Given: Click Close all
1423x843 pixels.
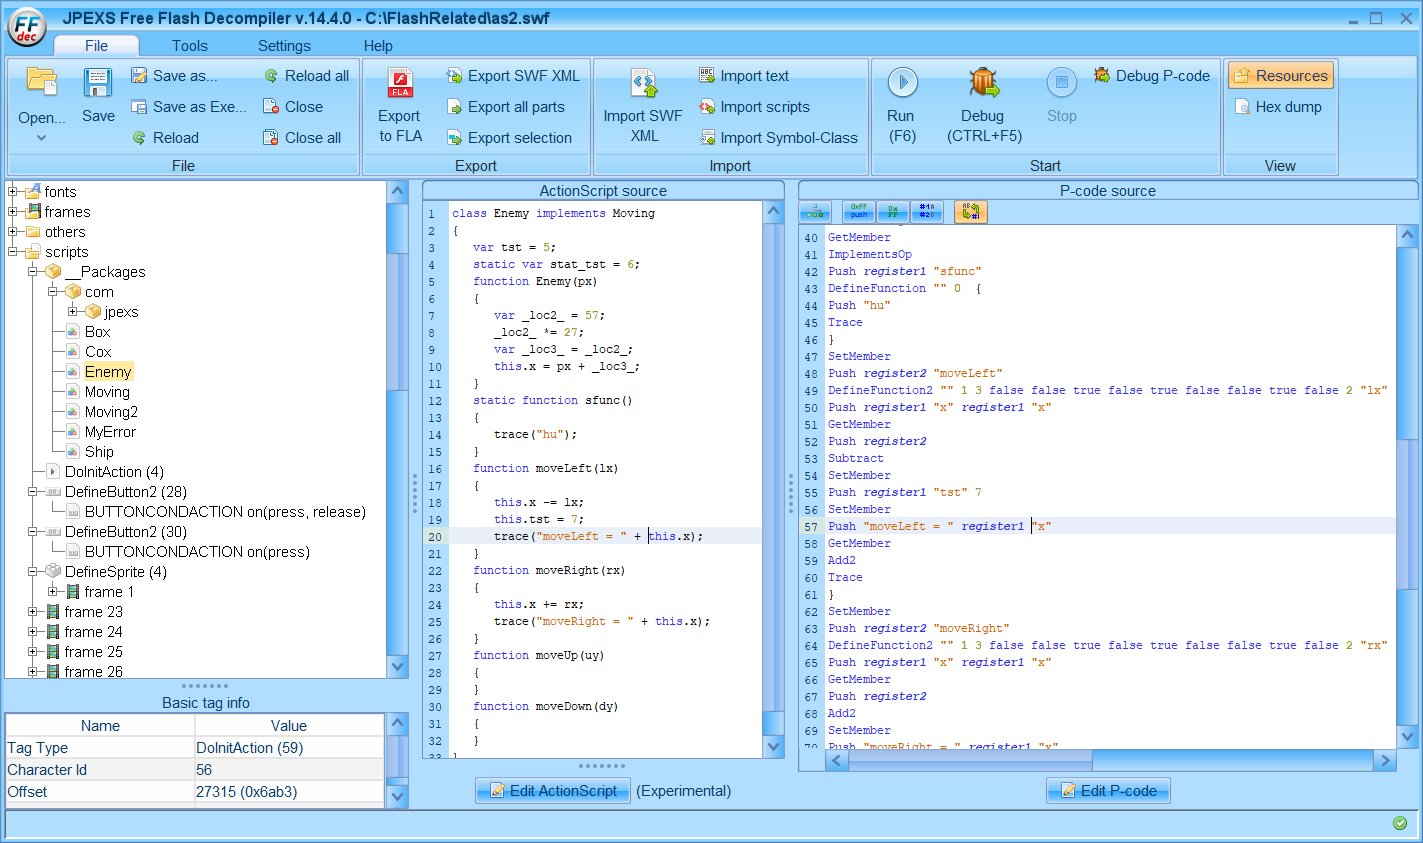Looking at the screenshot, I should pyautogui.click(x=302, y=138).
